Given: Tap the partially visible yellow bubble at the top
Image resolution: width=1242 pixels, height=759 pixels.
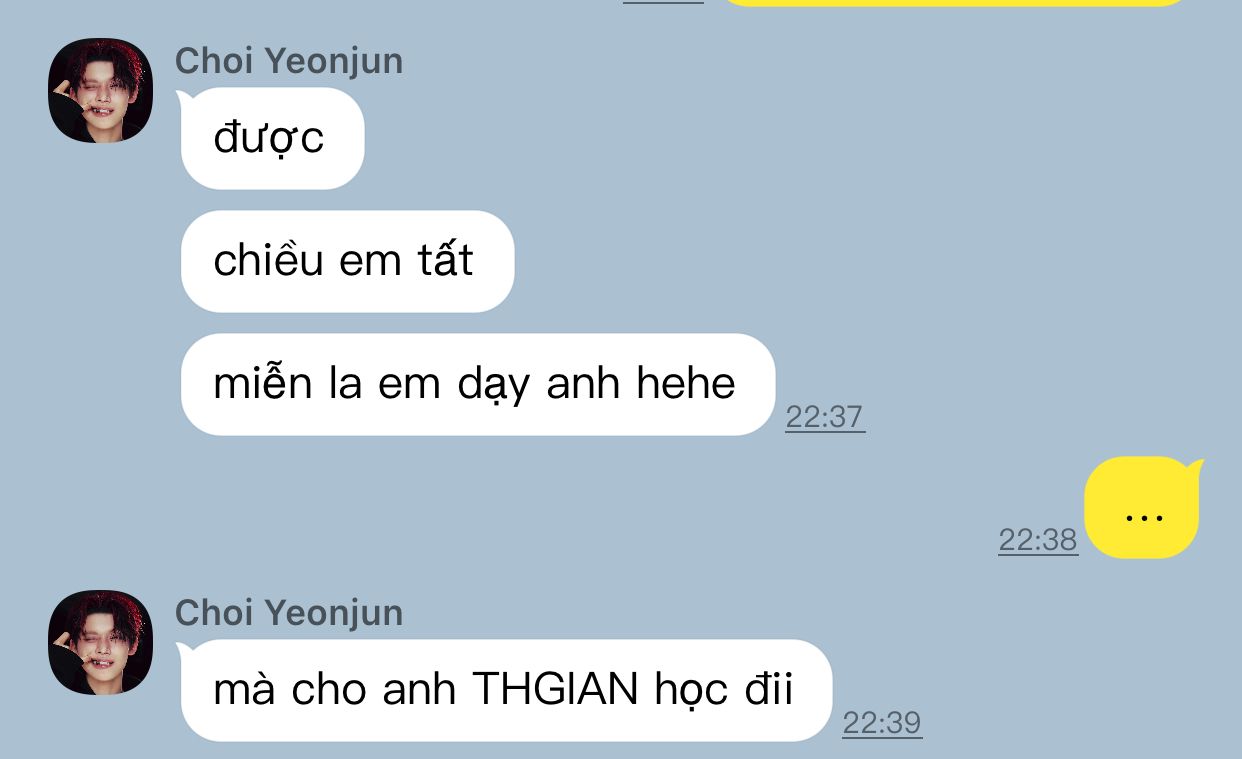Looking at the screenshot, I should tap(953, 3).
